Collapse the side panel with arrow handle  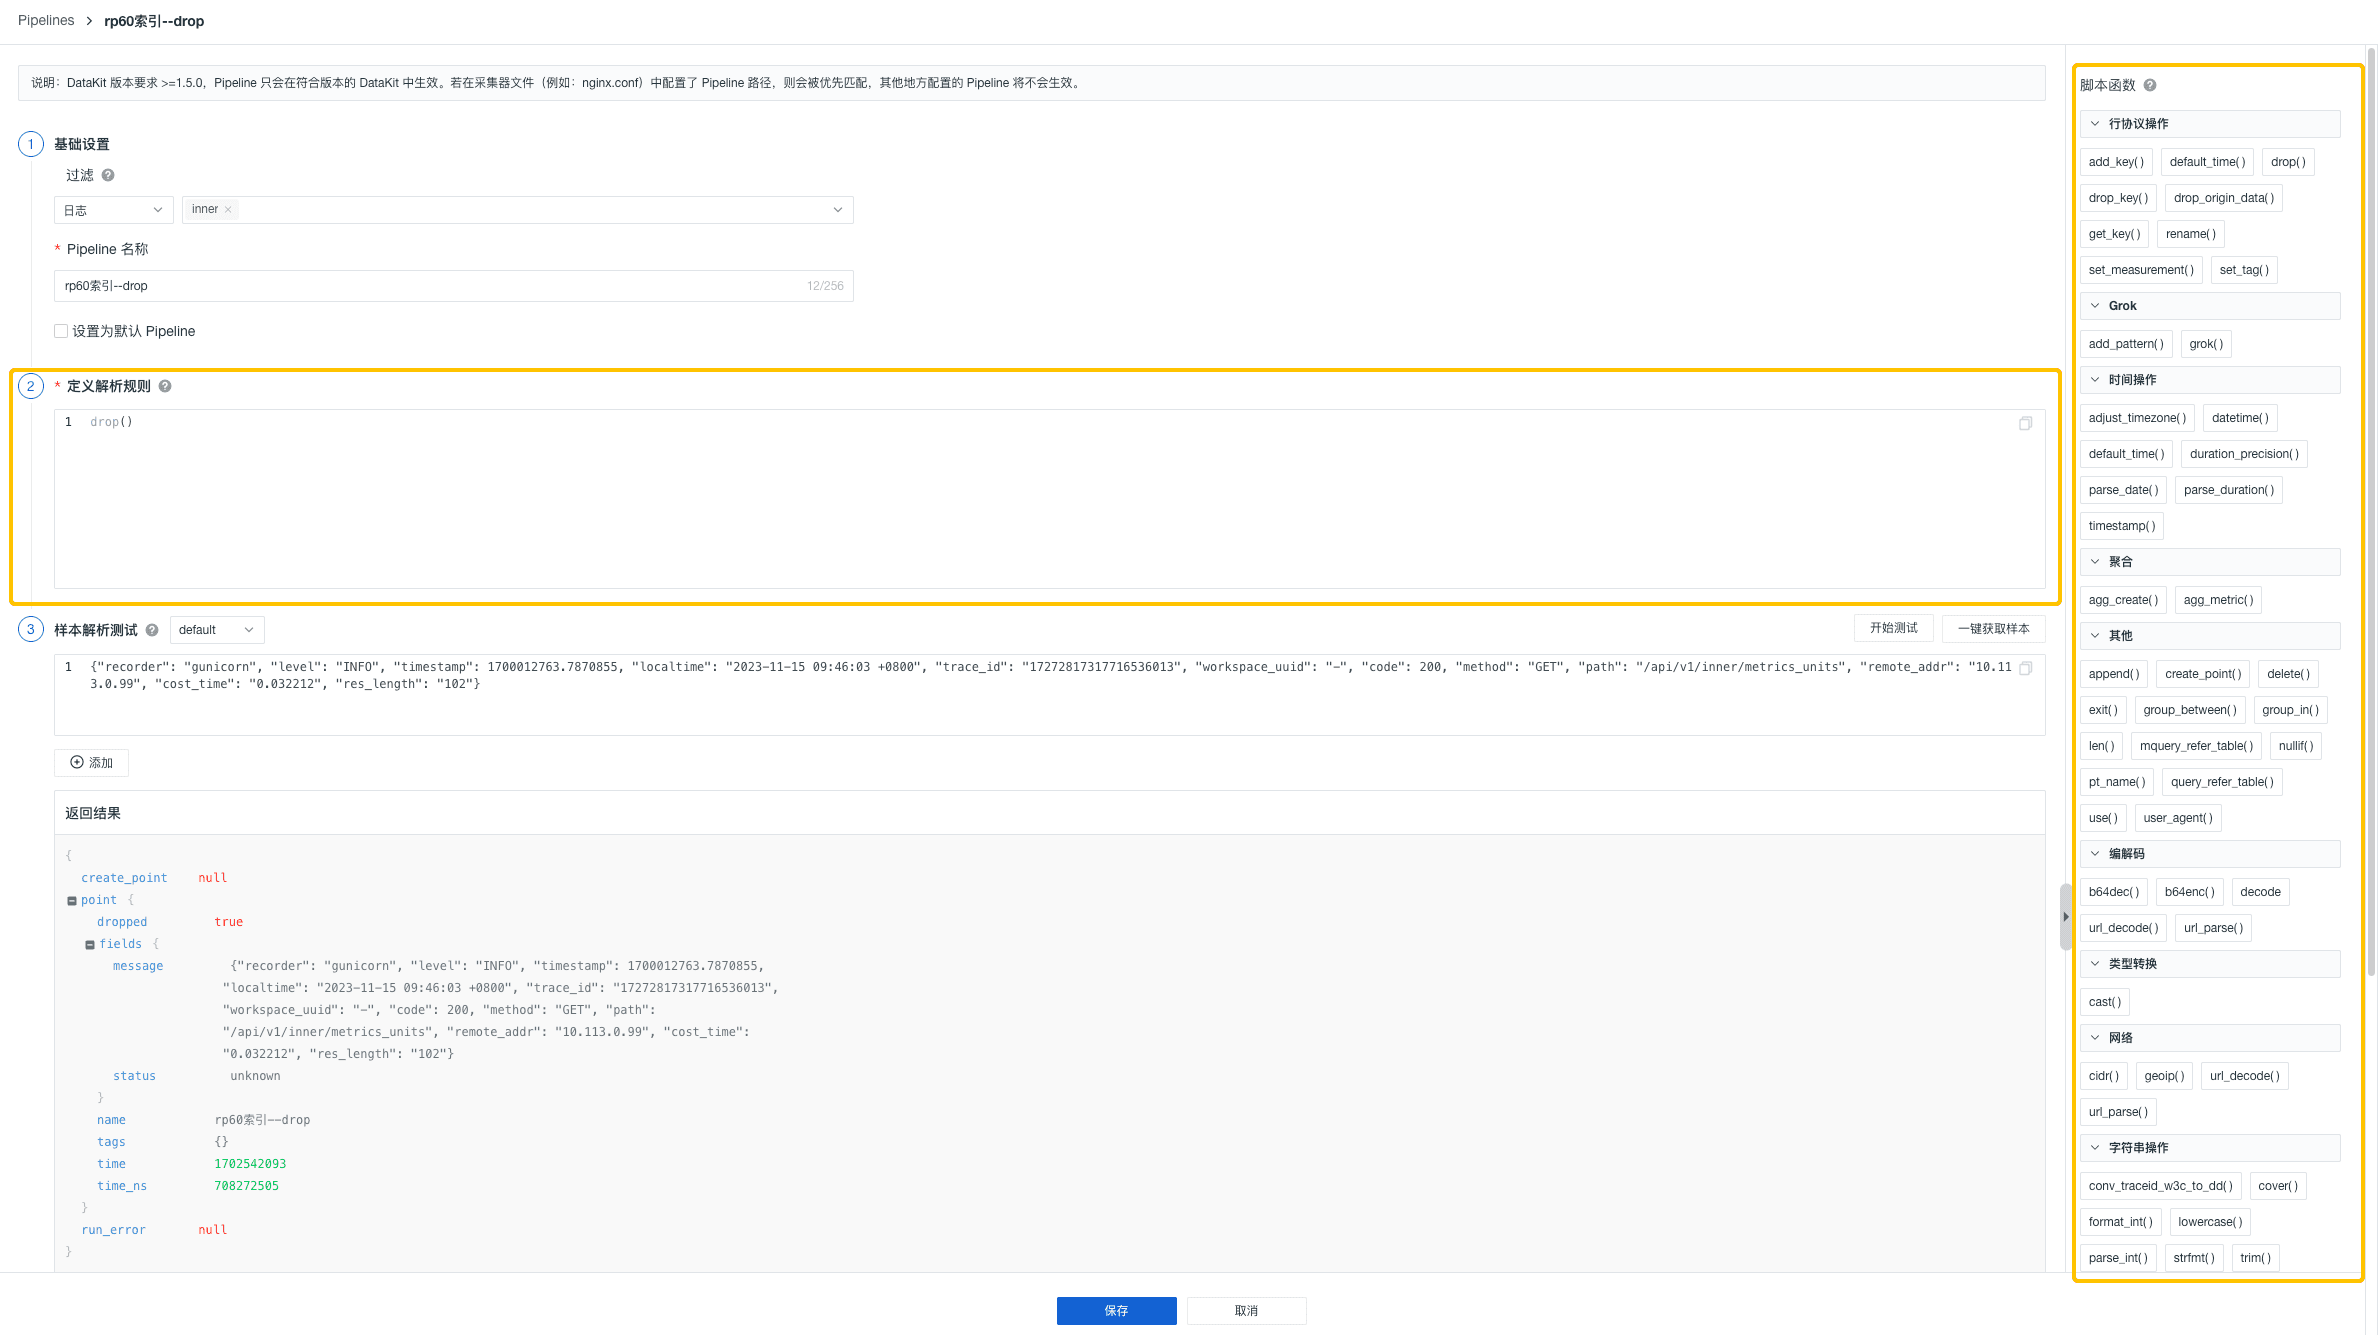coord(2065,916)
